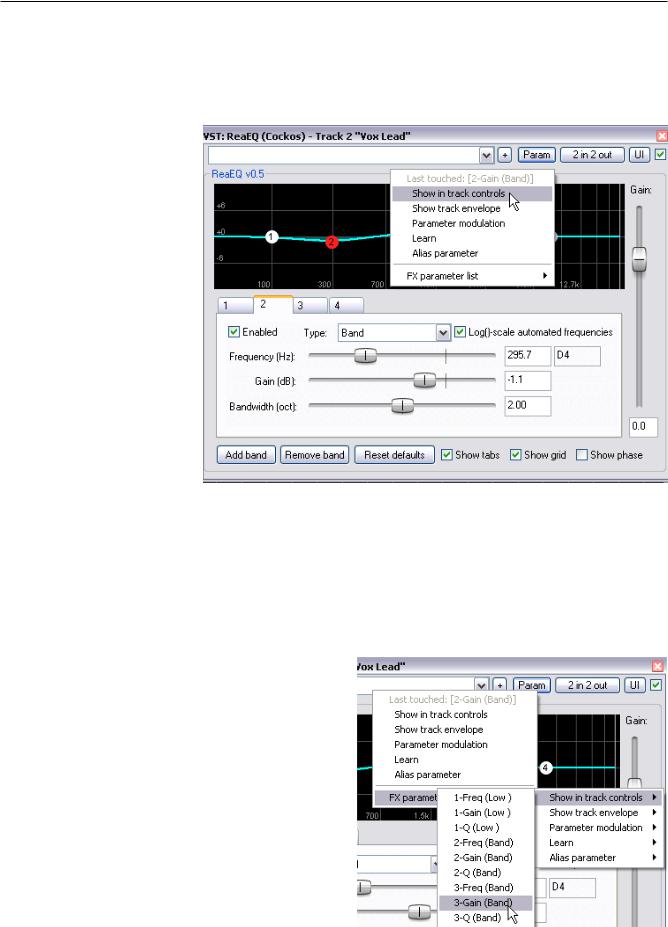Screen dimensions: 668x927
Task: Select EQ band point 1 on graph
Action: coord(271,237)
